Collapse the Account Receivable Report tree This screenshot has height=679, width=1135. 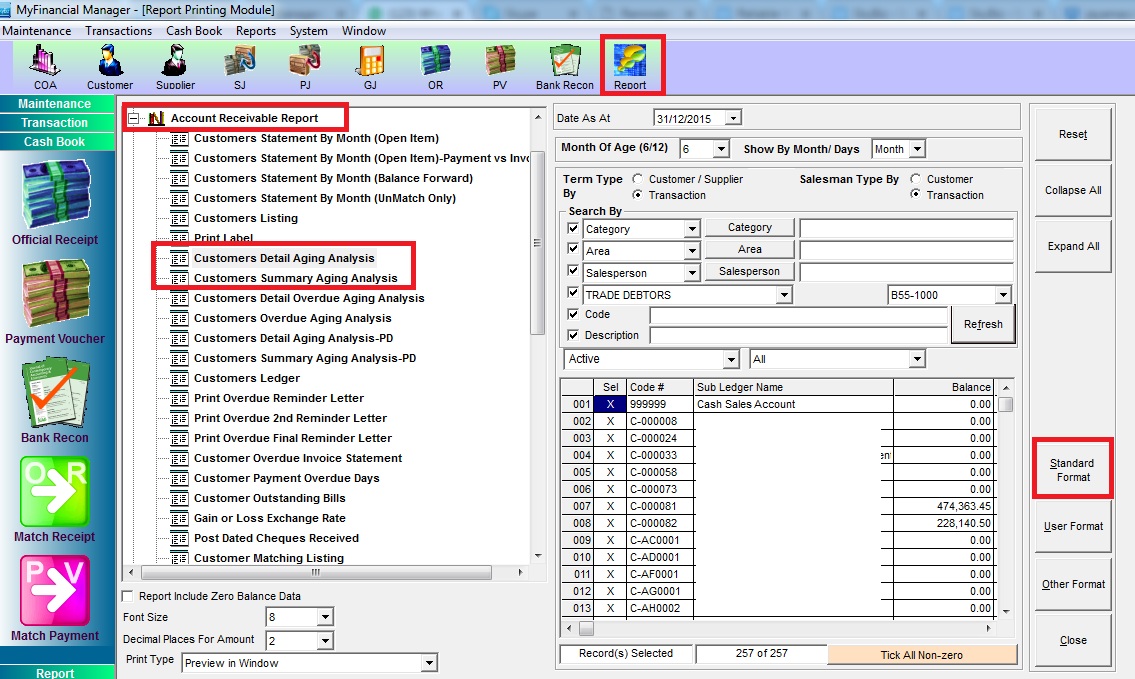click(133, 118)
